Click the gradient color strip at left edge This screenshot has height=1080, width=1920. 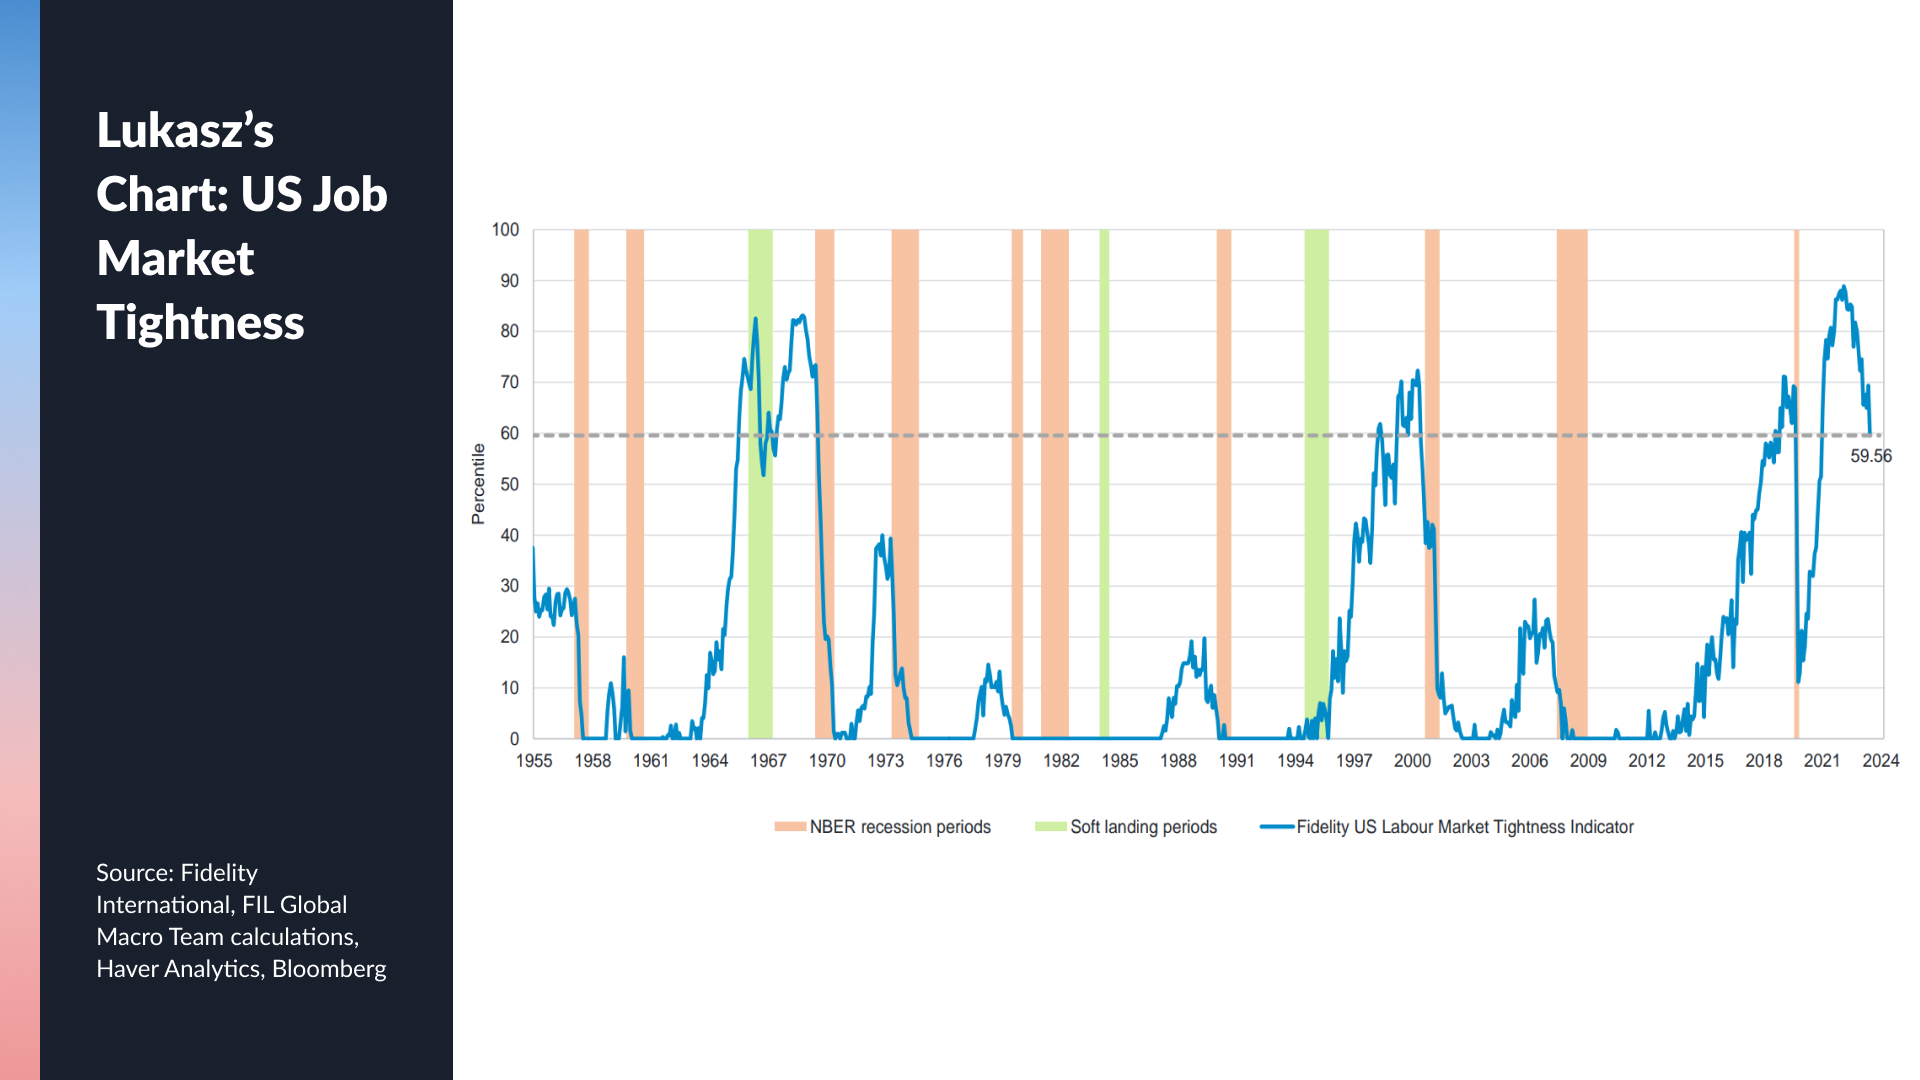(x=20, y=540)
